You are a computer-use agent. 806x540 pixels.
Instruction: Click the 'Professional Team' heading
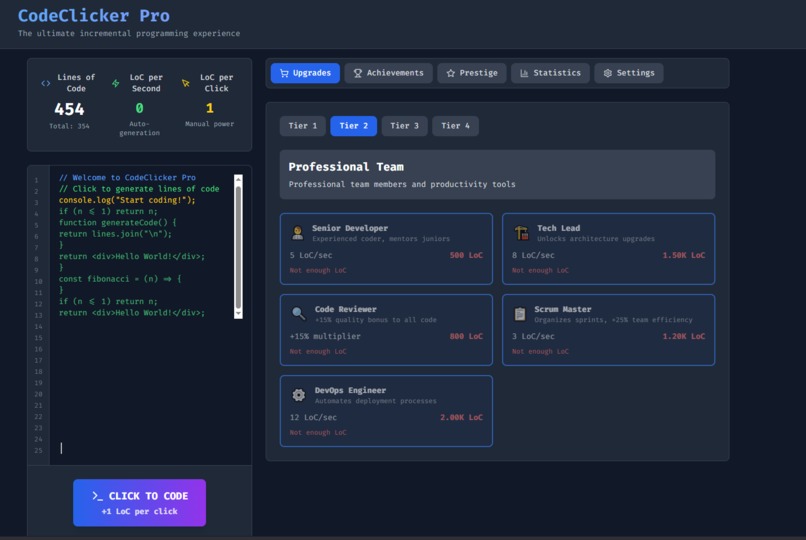coord(346,167)
